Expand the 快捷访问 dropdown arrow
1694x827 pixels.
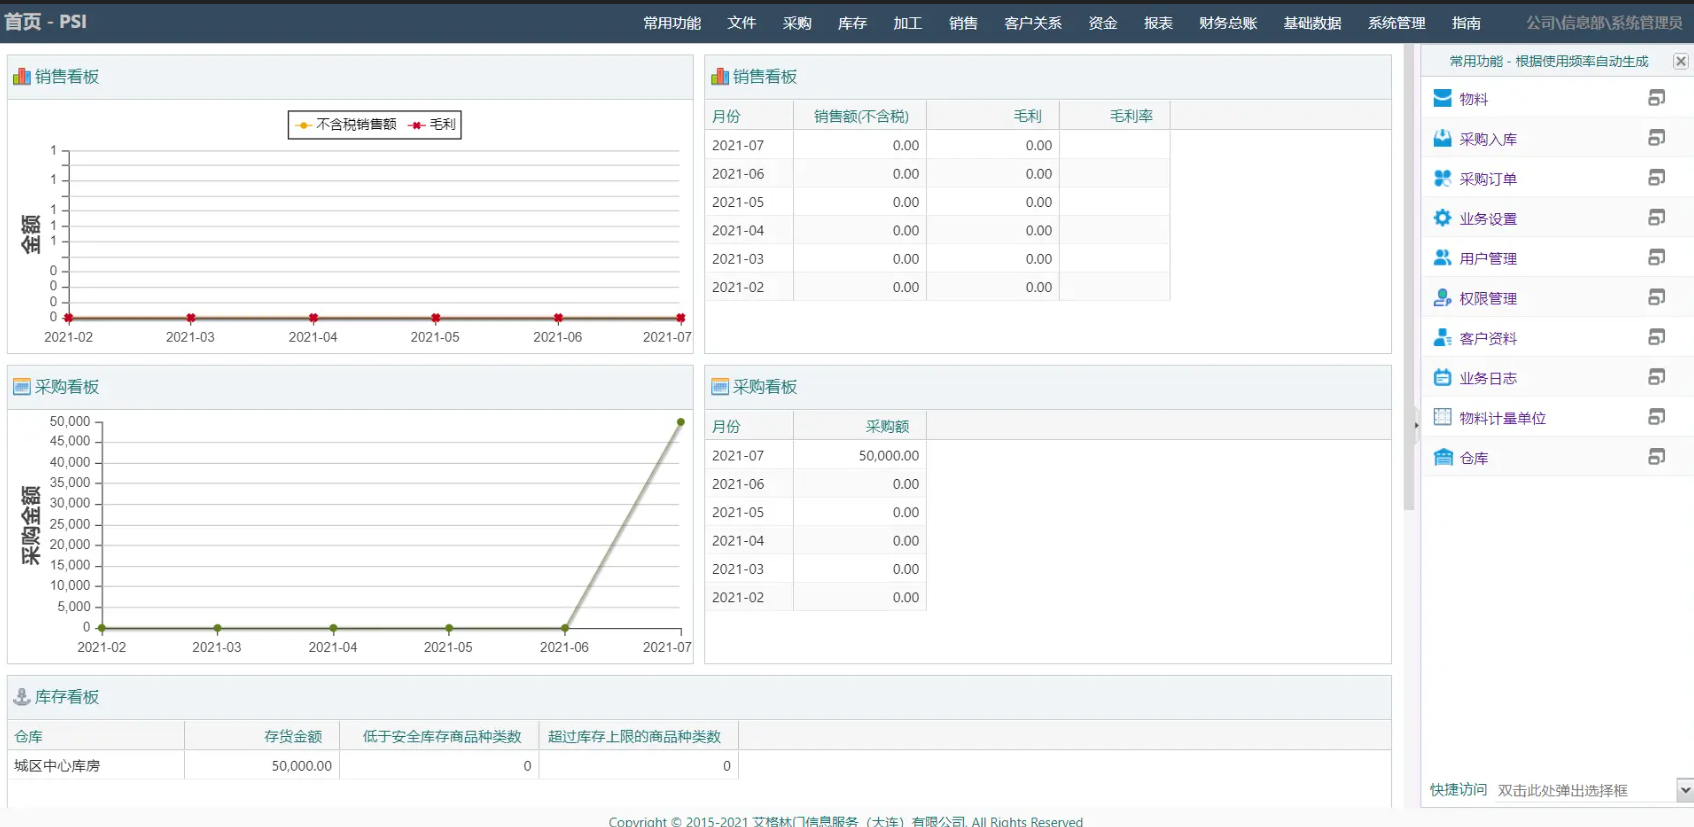point(1685,790)
